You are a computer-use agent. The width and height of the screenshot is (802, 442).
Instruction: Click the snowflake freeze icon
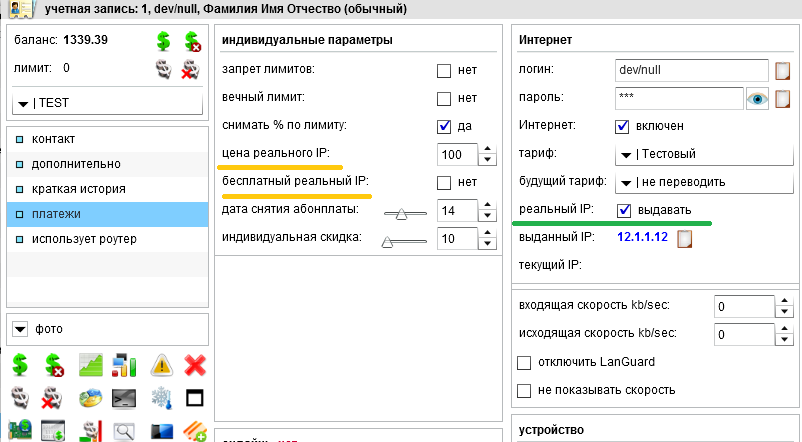tap(162, 398)
